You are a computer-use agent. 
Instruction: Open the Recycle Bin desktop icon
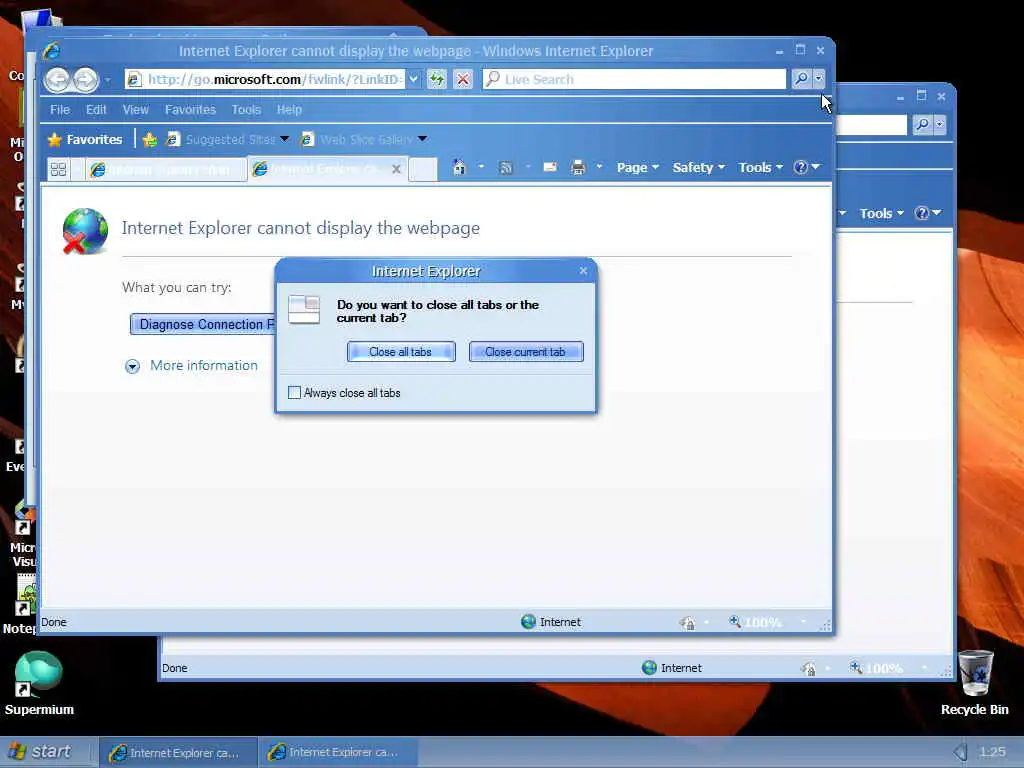(x=975, y=683)
